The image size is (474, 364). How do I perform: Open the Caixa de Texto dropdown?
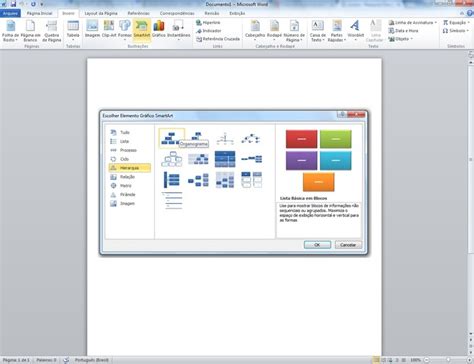(318, 31)
